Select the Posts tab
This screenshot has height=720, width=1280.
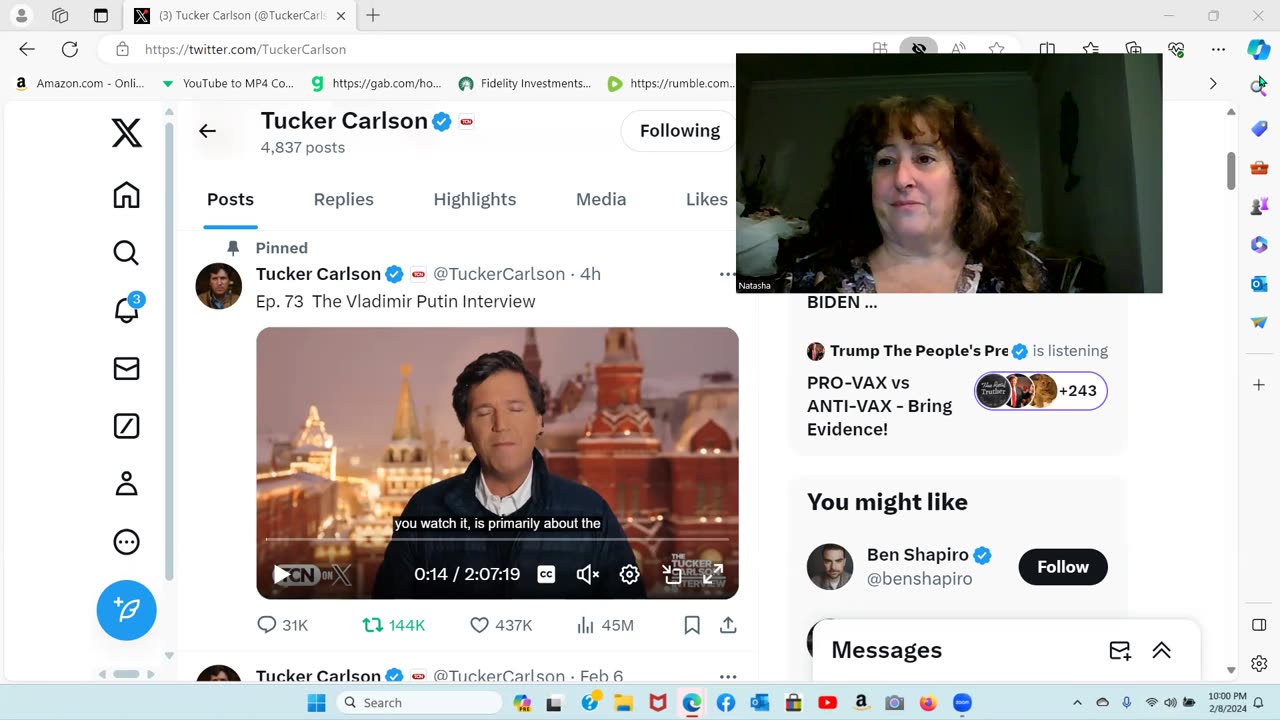pyautogui.click(x=230, y=199)
